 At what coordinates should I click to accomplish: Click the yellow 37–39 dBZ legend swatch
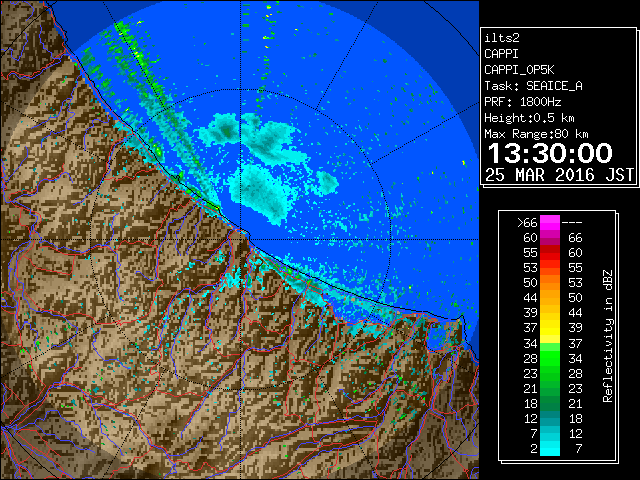(x=550, y=328)
